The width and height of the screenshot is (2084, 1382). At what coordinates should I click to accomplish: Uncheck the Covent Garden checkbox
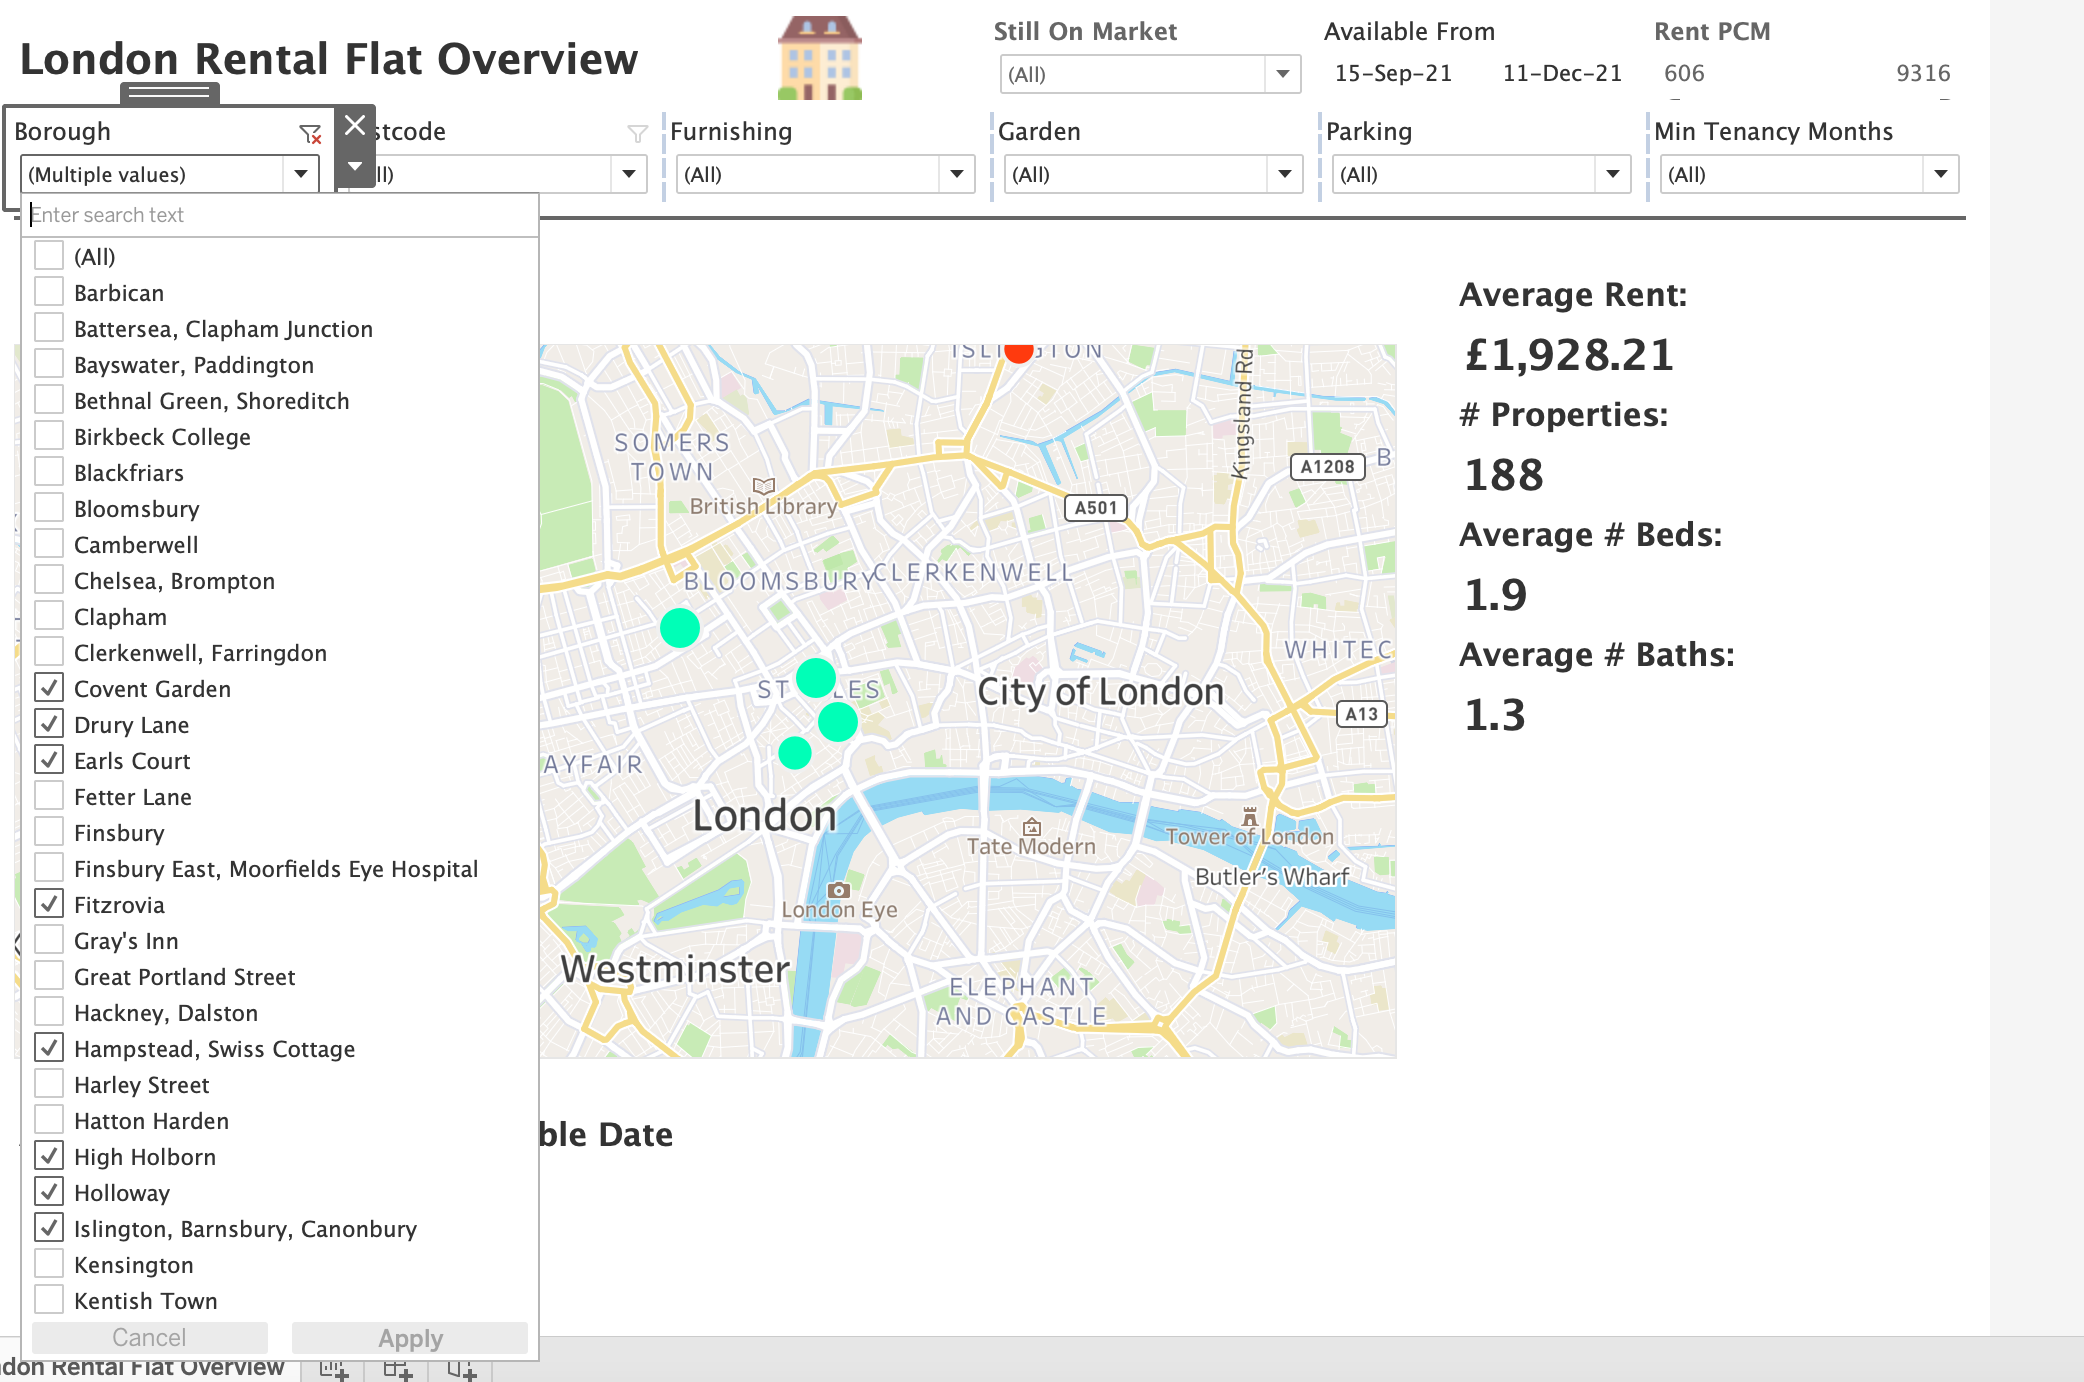49,688
